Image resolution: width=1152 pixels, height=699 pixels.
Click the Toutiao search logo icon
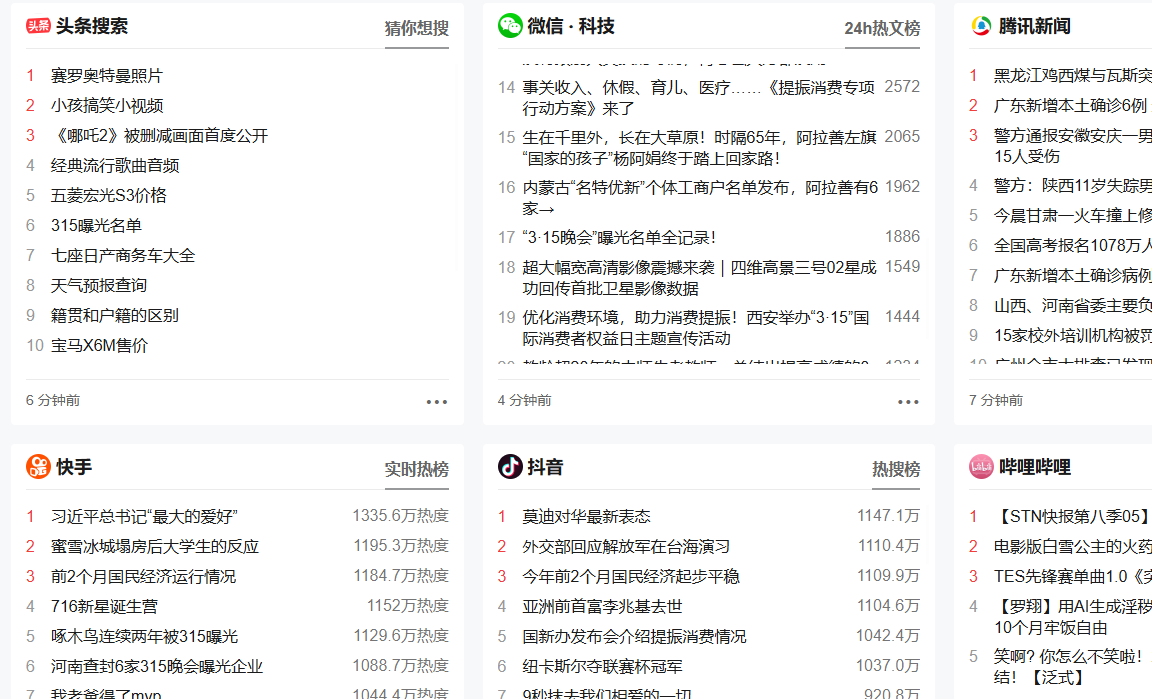(38, 26)
